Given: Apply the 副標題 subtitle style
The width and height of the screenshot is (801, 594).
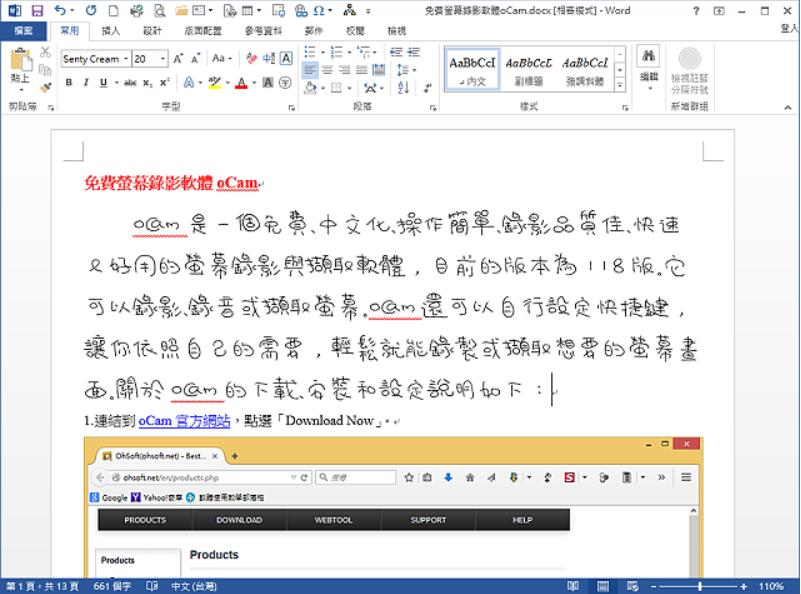Looking at the screenshot, I should 529,69.
